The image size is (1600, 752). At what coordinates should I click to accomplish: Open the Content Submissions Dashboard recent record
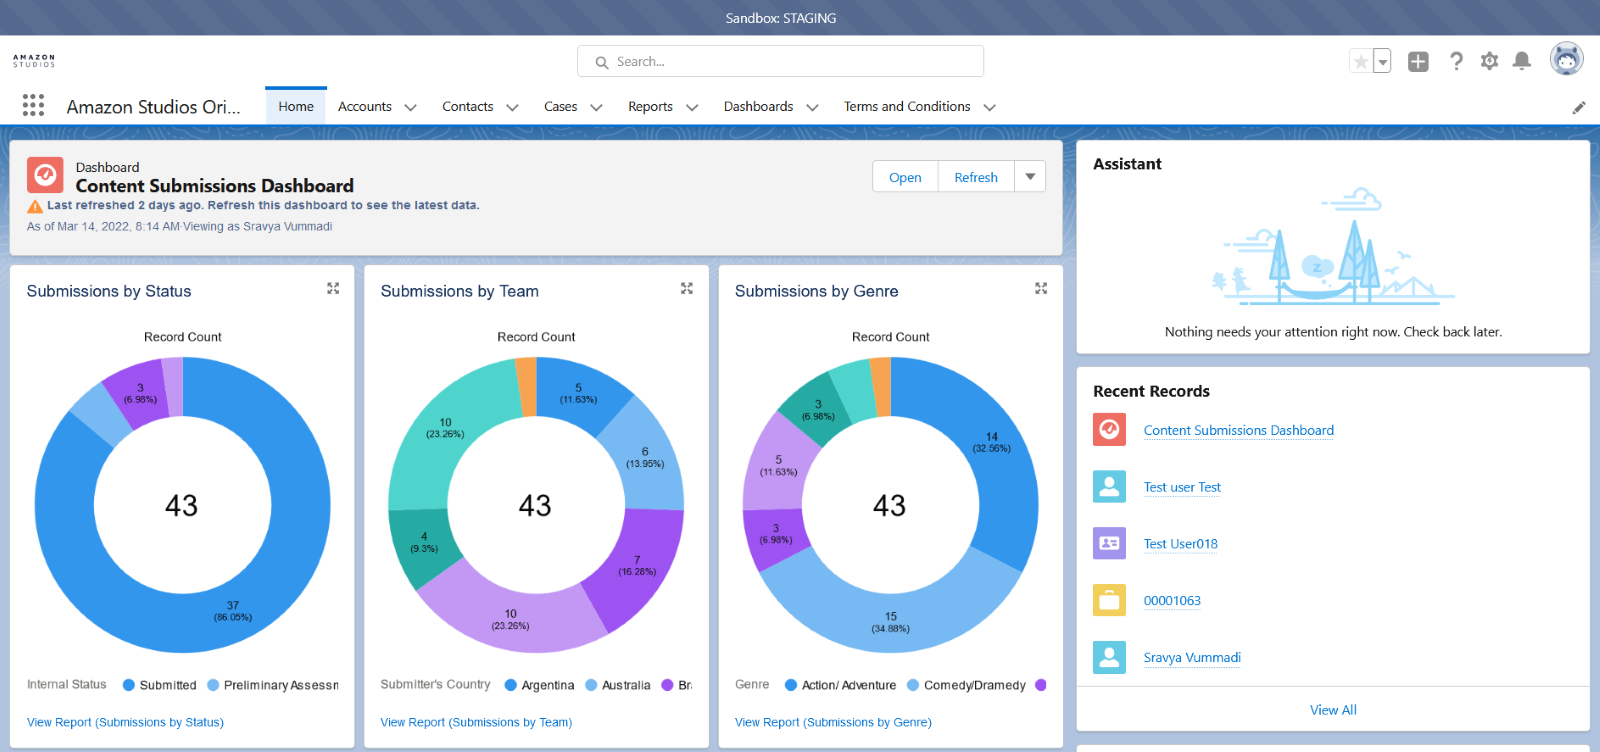[x=1238, y=430]
